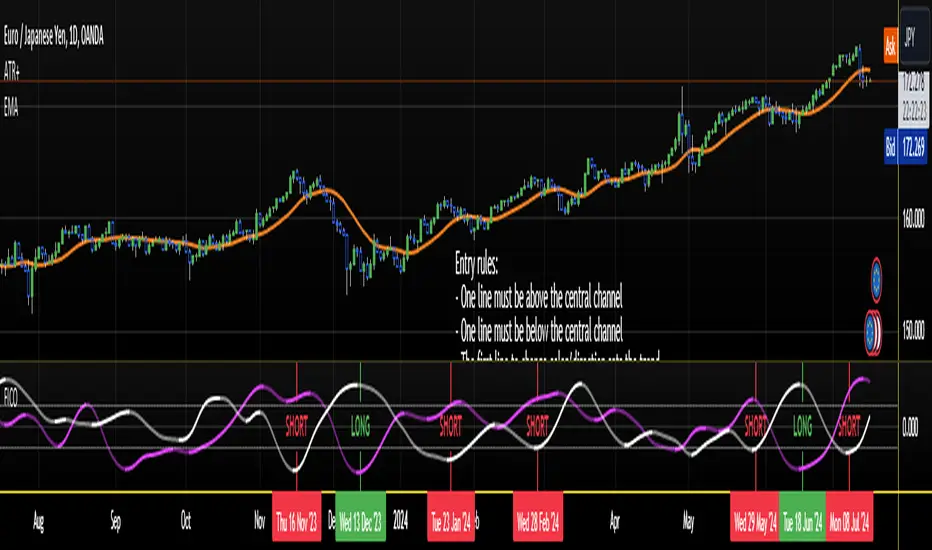Click the Thu 16 Nov '23 red date marker
This screenshot has width=932, height=550.
[x=297, y=516]
